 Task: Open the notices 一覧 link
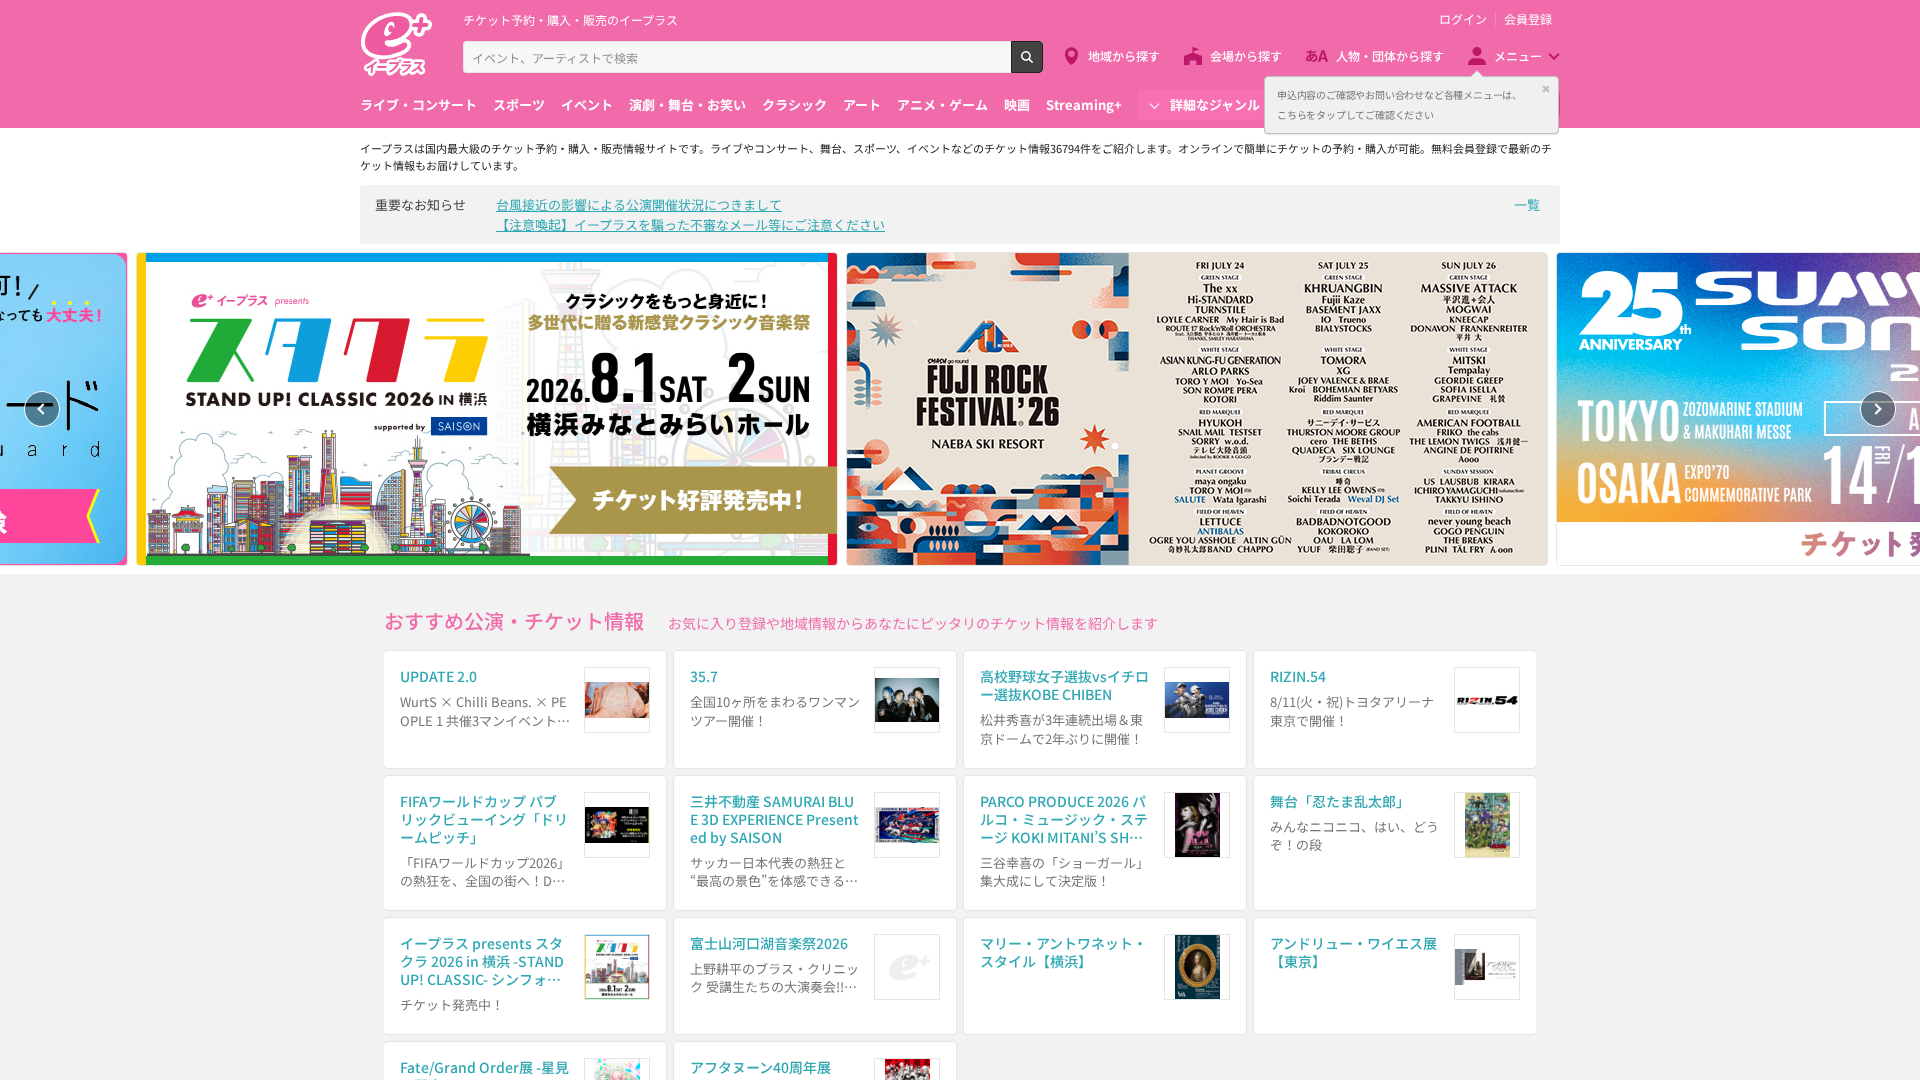[1526, 205]
